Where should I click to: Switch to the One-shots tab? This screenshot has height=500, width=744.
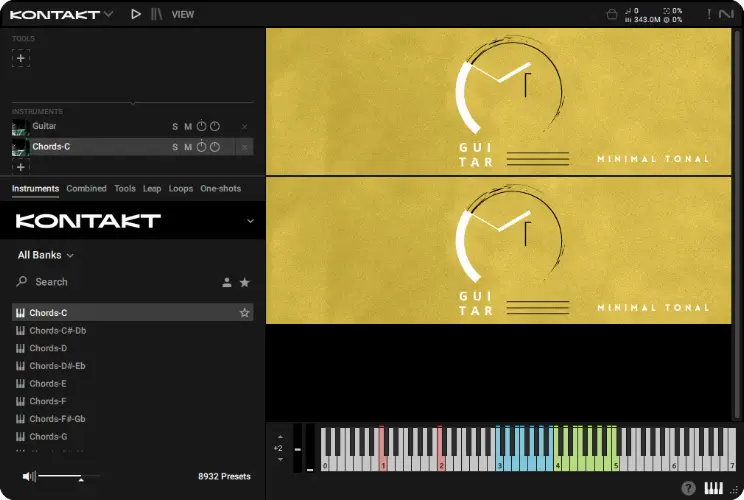point(220,188)
